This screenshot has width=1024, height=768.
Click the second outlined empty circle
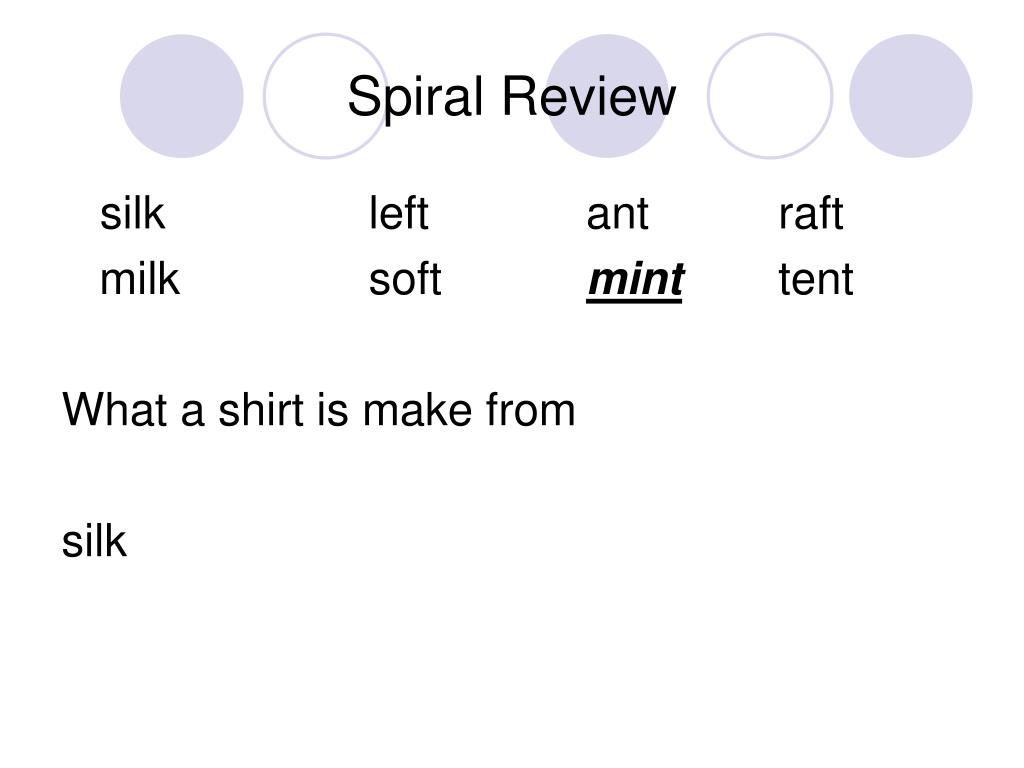coord(770,96)
